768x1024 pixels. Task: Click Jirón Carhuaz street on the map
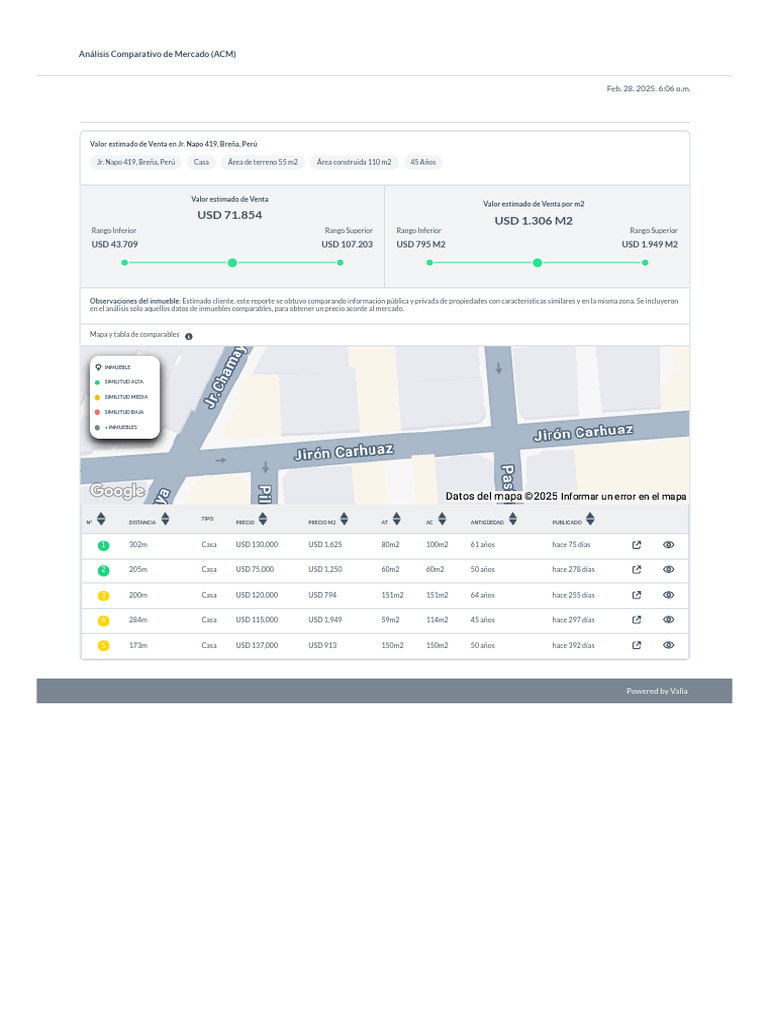click(x=343, y=453)
